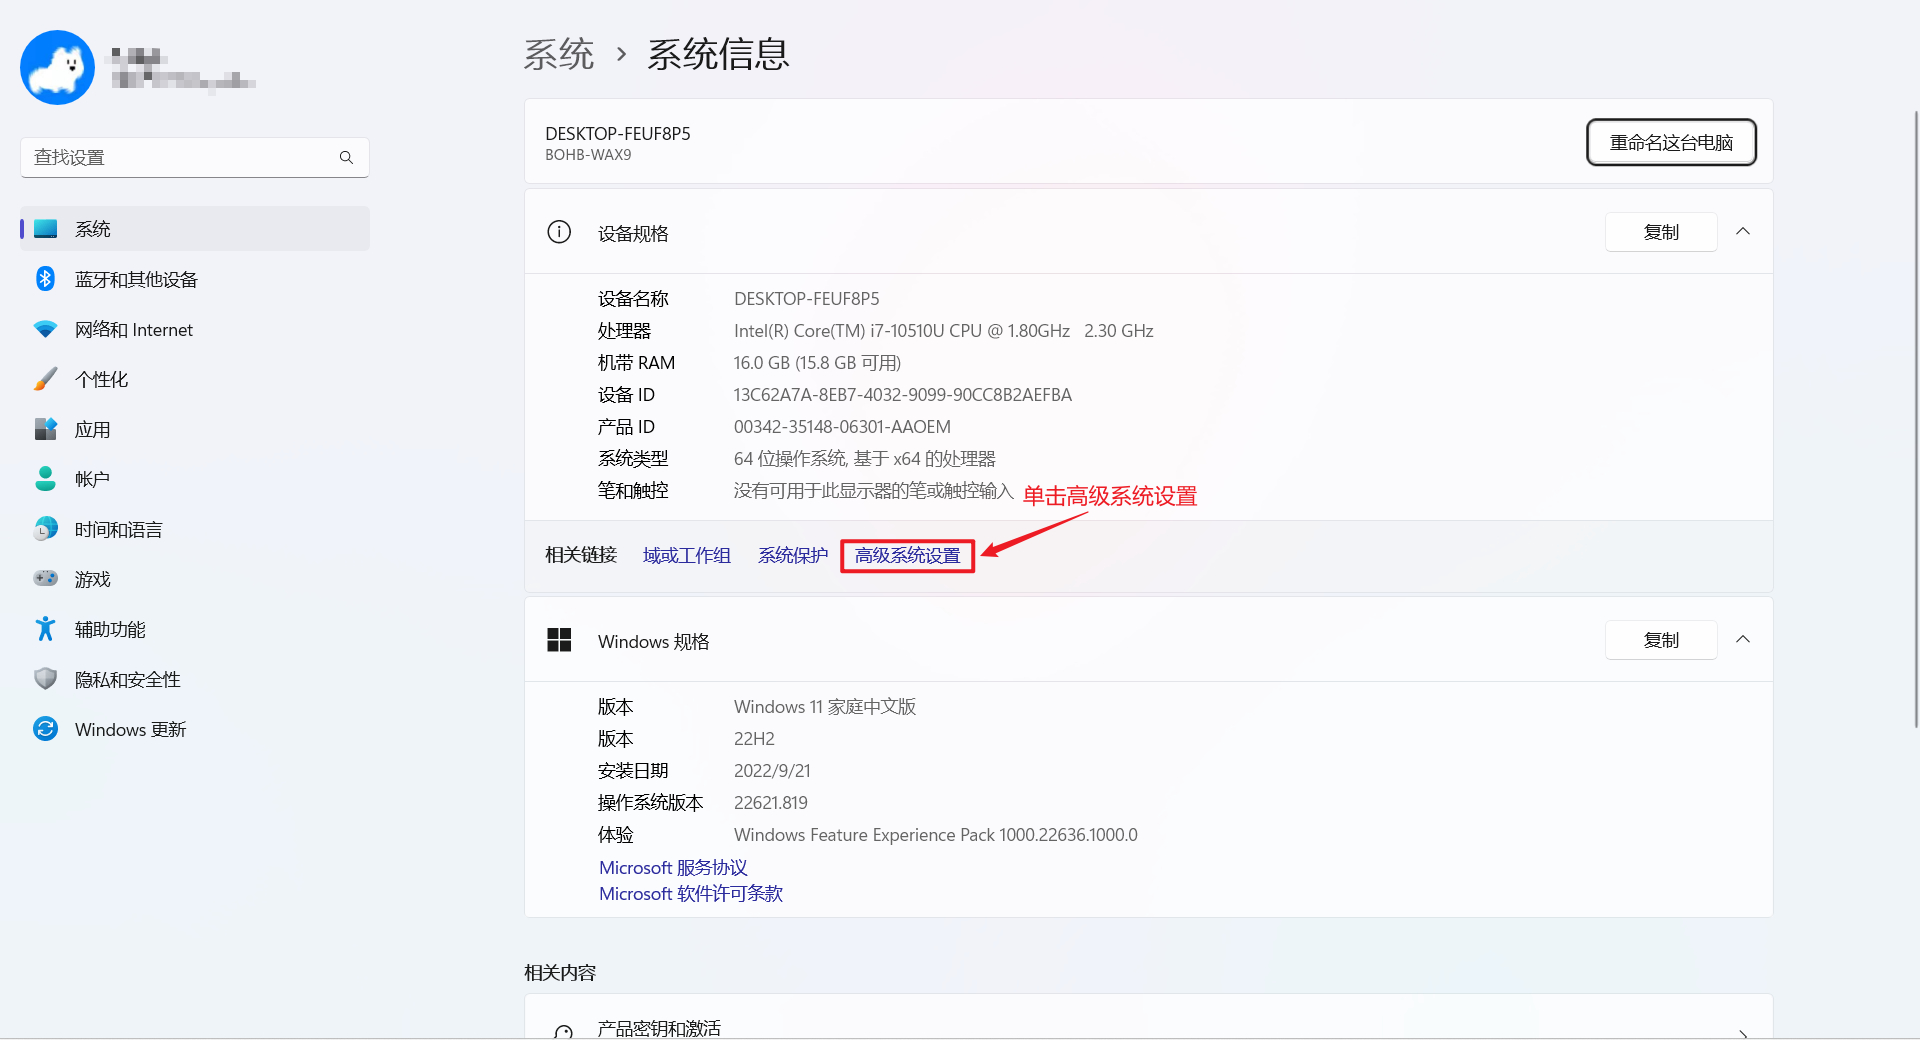
Task: Select 产品 ID value 00342-35148-06301-AAOEM
Action: [842, 427]
